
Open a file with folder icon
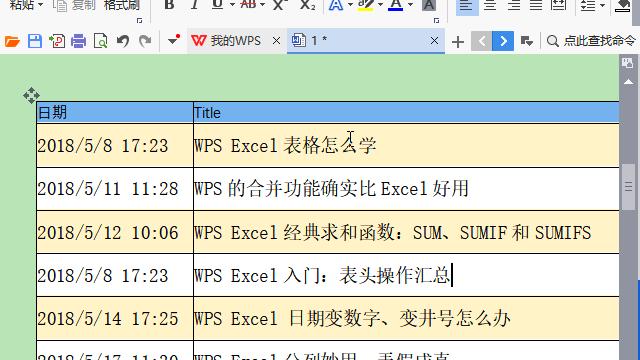(12, 41)
